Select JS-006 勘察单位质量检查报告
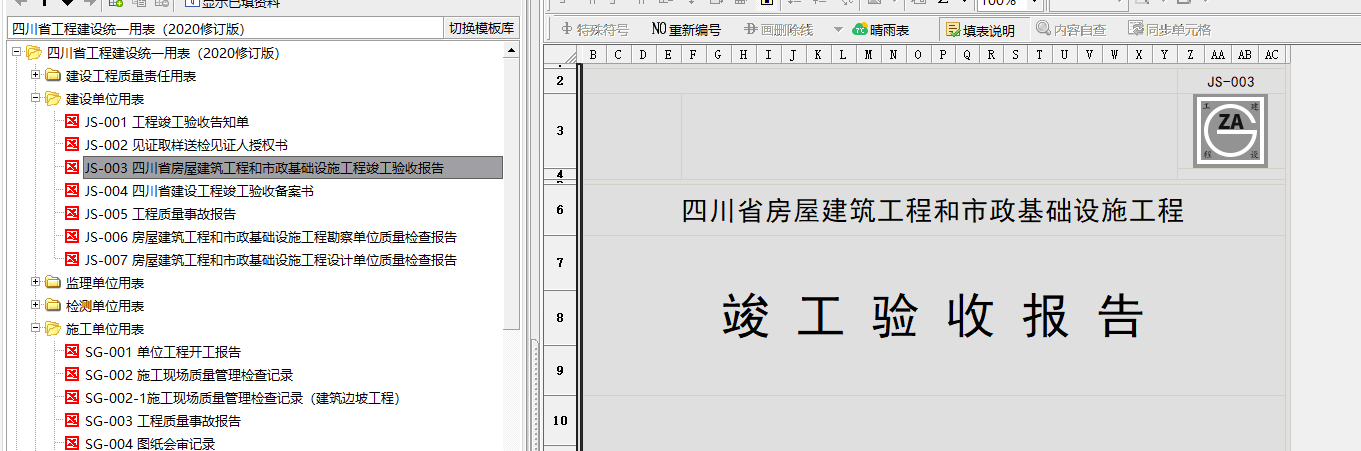The width and height of the screenshot is (1361, 451). click(270, 237)
